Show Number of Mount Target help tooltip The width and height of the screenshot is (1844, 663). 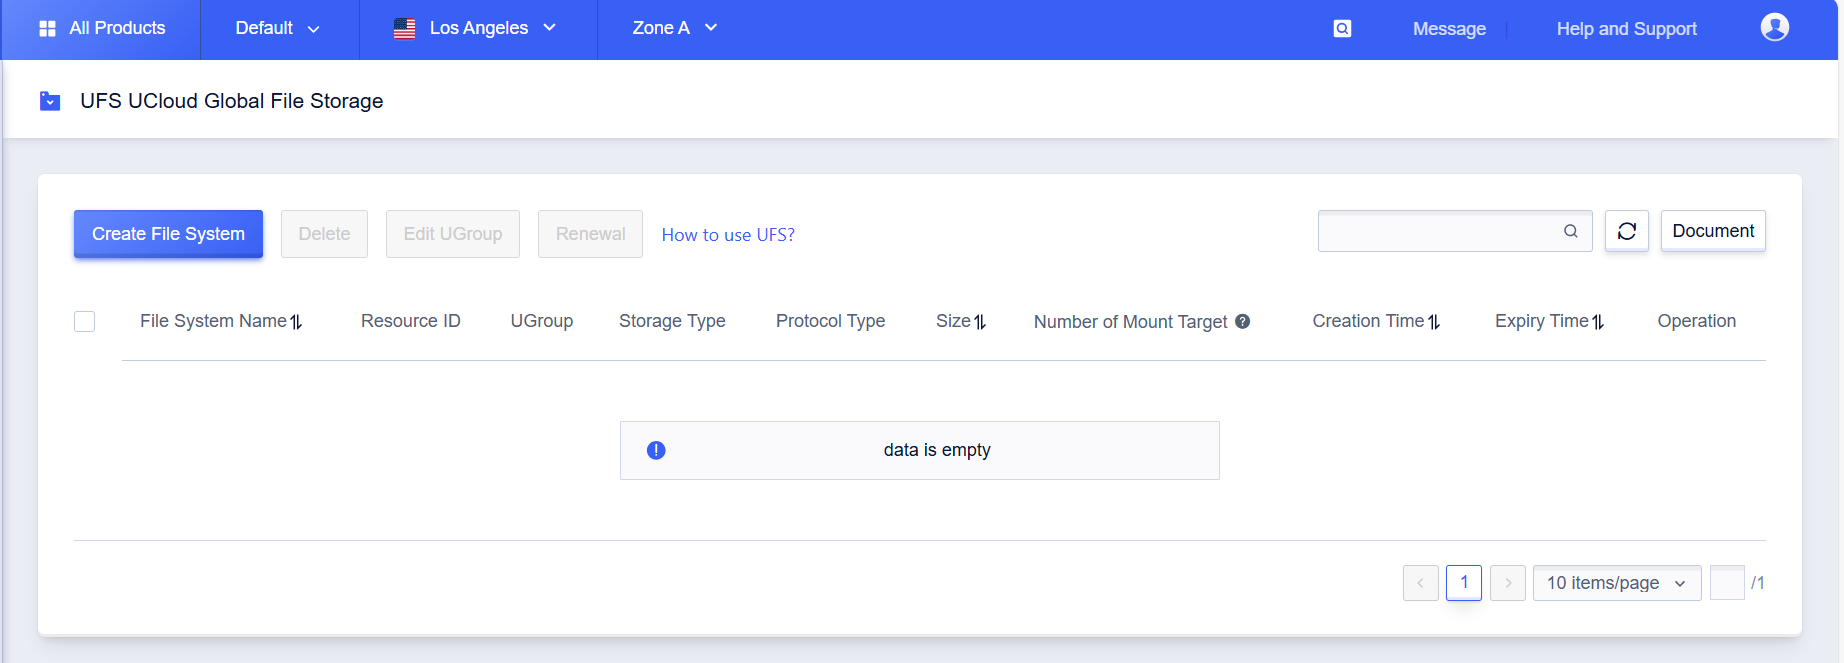tap(1242, 321)
